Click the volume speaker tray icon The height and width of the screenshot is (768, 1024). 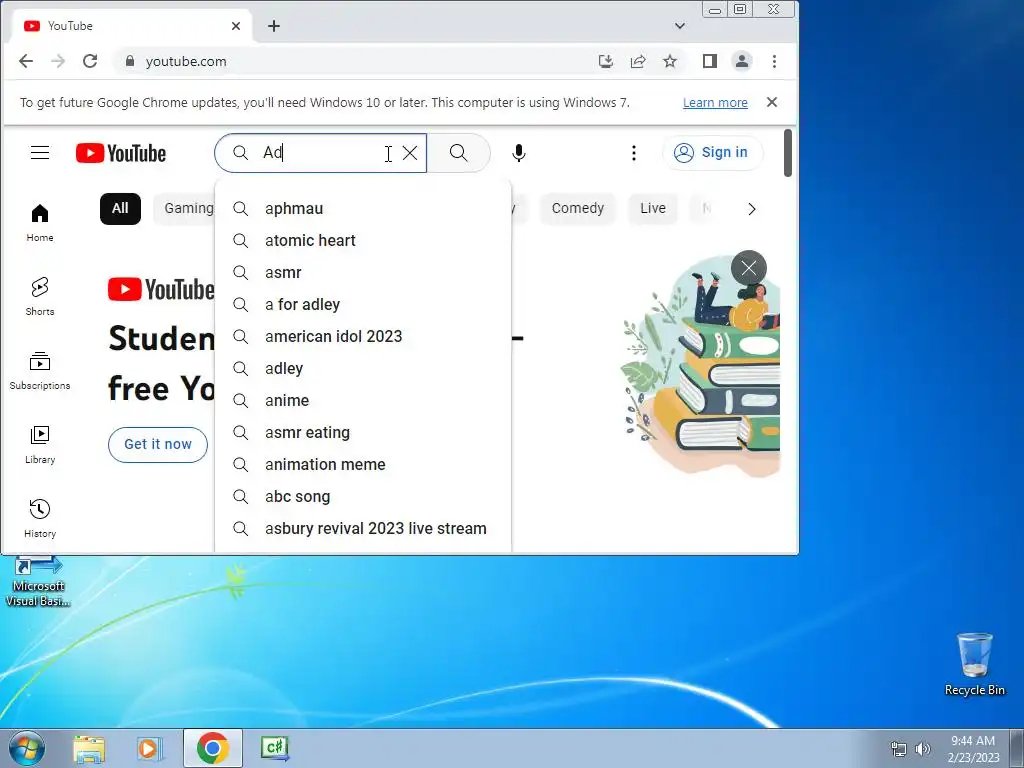(923, 748)
